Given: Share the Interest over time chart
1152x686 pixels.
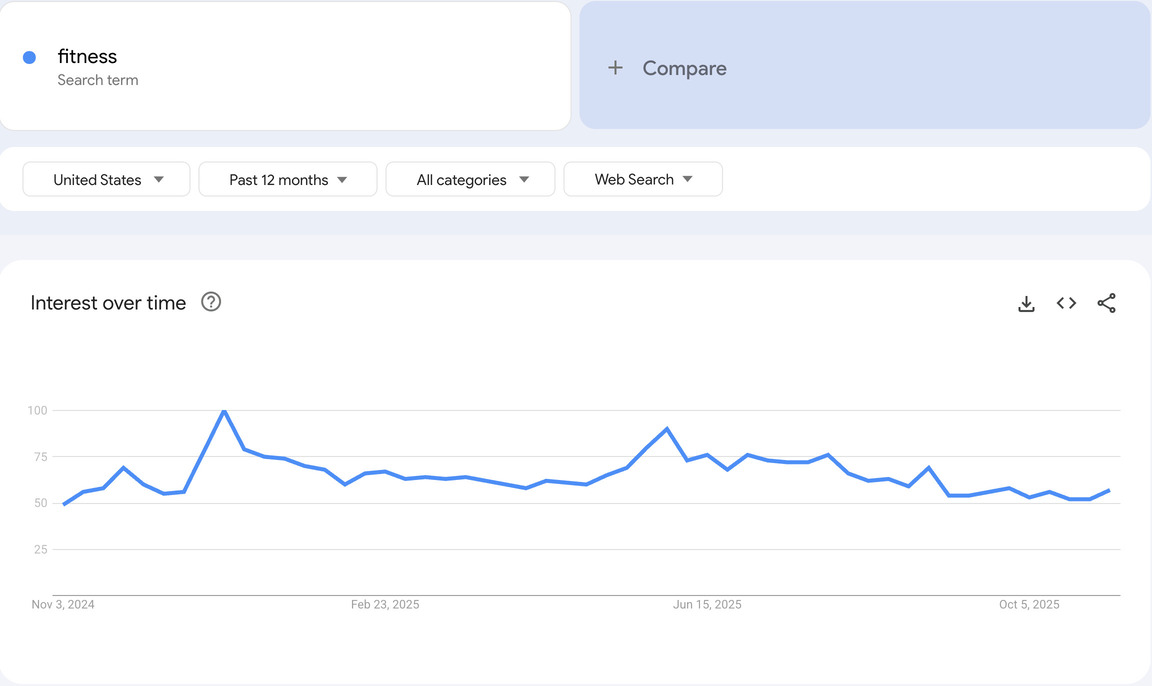Looking at the screenshot, I should click(1107, 303).
